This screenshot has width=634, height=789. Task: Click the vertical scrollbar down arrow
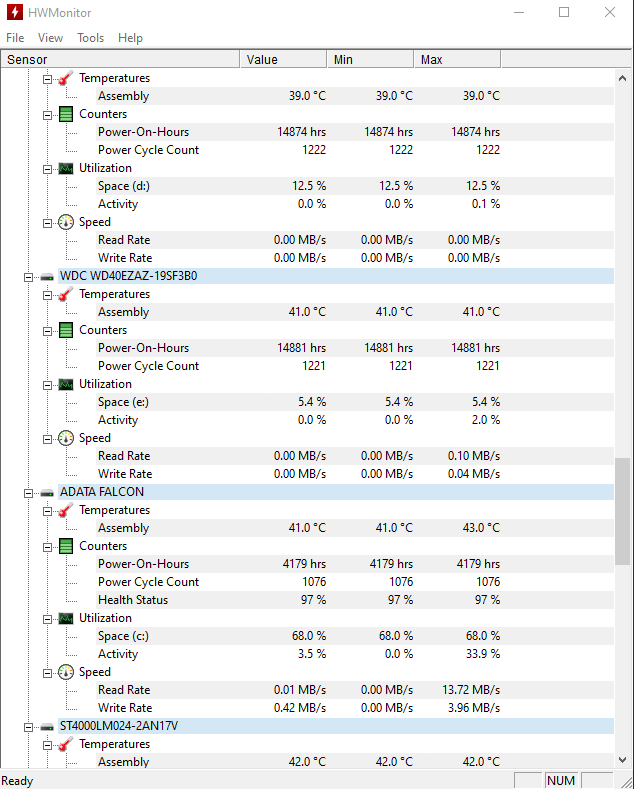click(x=622, y=760)
